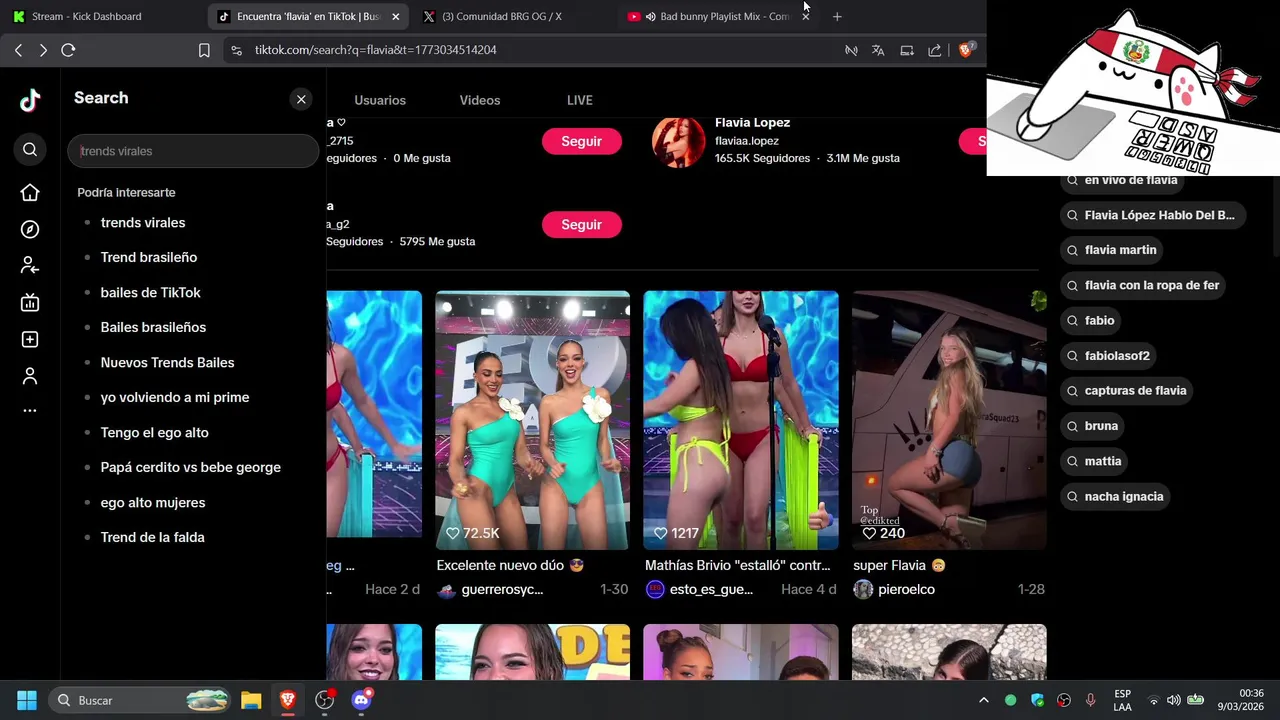This screenshot has height=720, width=1280.
Task: Open Flavia Lopez profile name
Action: point(752,123)
